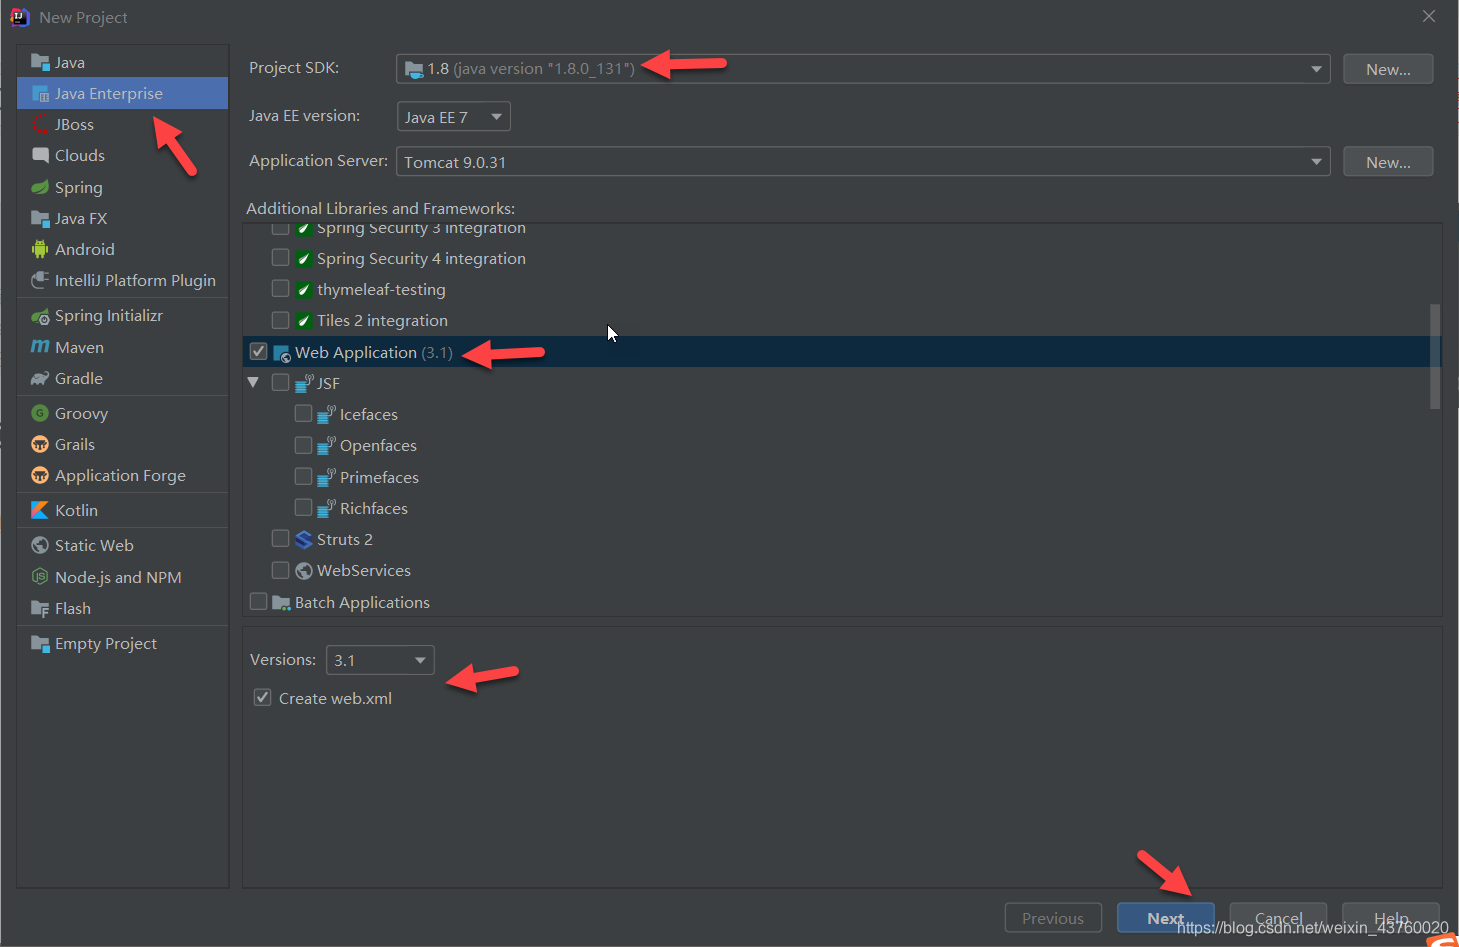Click the Grails icon

(40, 444)
